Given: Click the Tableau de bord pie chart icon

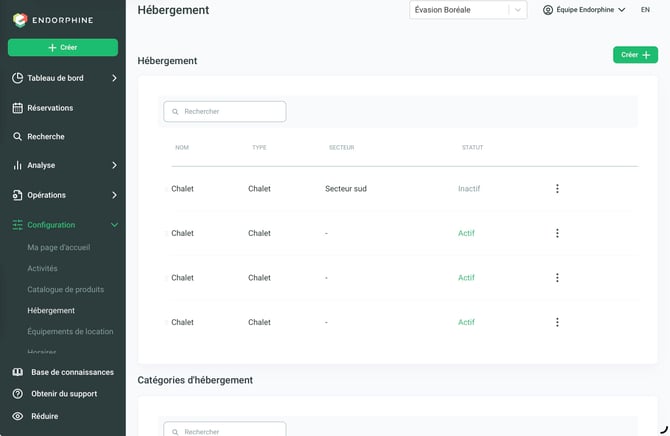Looking at the screenshot, I should coord(18,78).
